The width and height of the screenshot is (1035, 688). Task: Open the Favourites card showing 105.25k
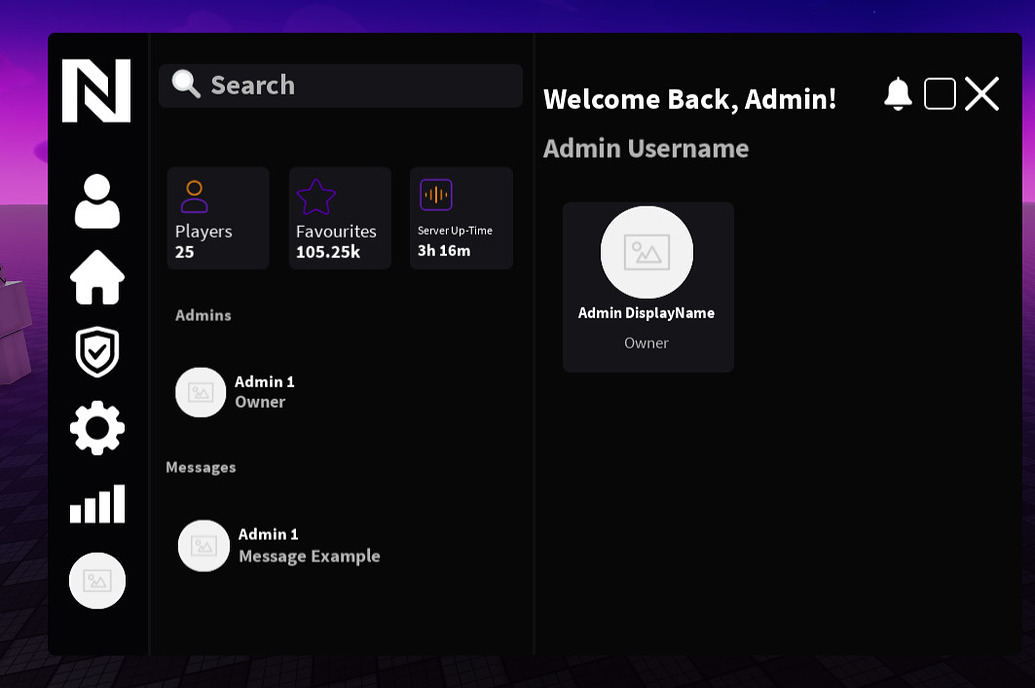coord(339,217)
